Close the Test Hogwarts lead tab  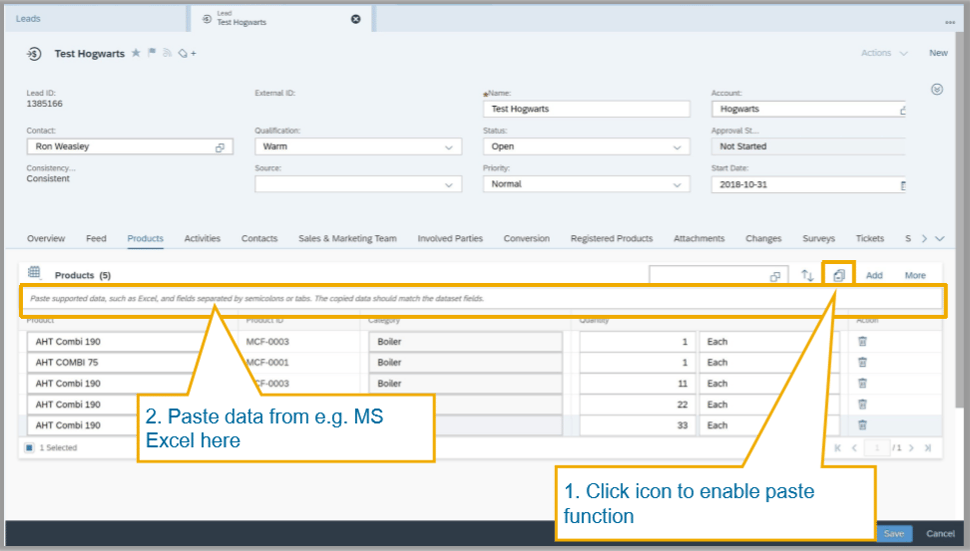point(356,19)
